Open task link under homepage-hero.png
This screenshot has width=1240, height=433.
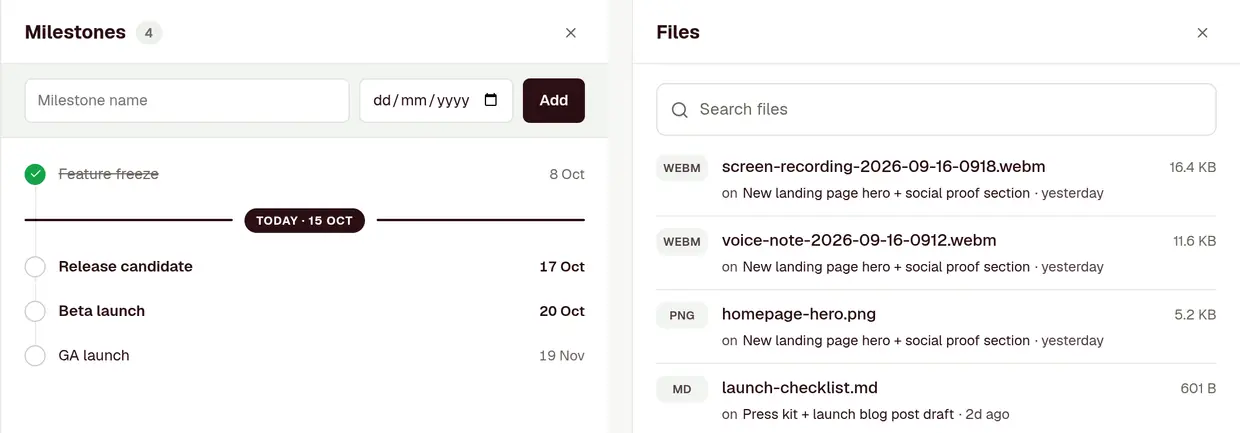886,340
